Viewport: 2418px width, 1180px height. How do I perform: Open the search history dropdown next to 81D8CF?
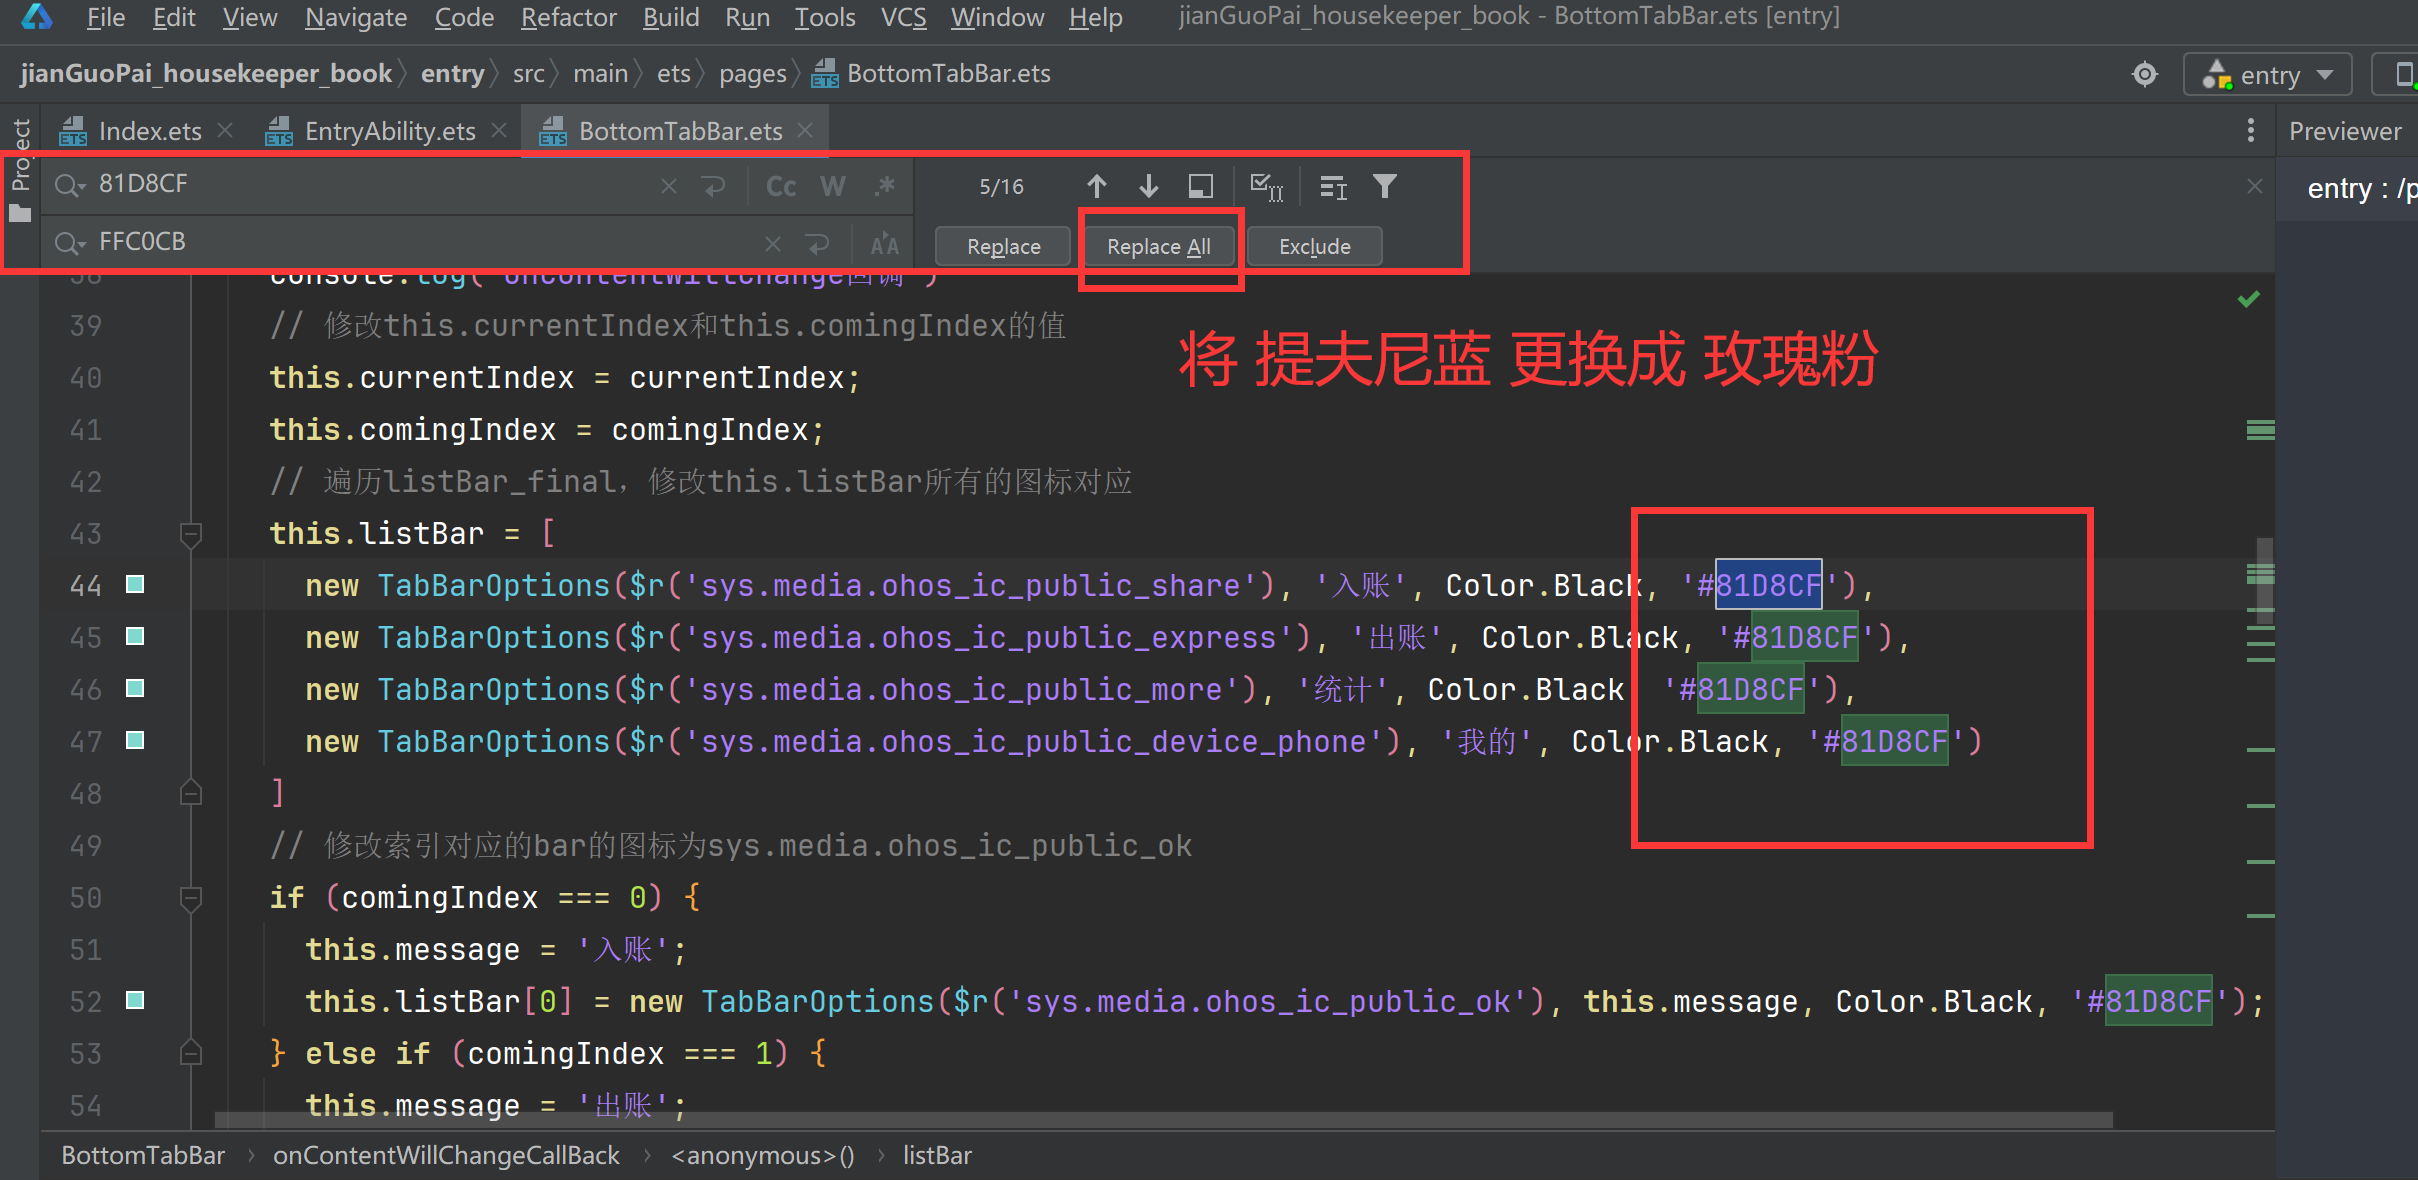[70, 185]
